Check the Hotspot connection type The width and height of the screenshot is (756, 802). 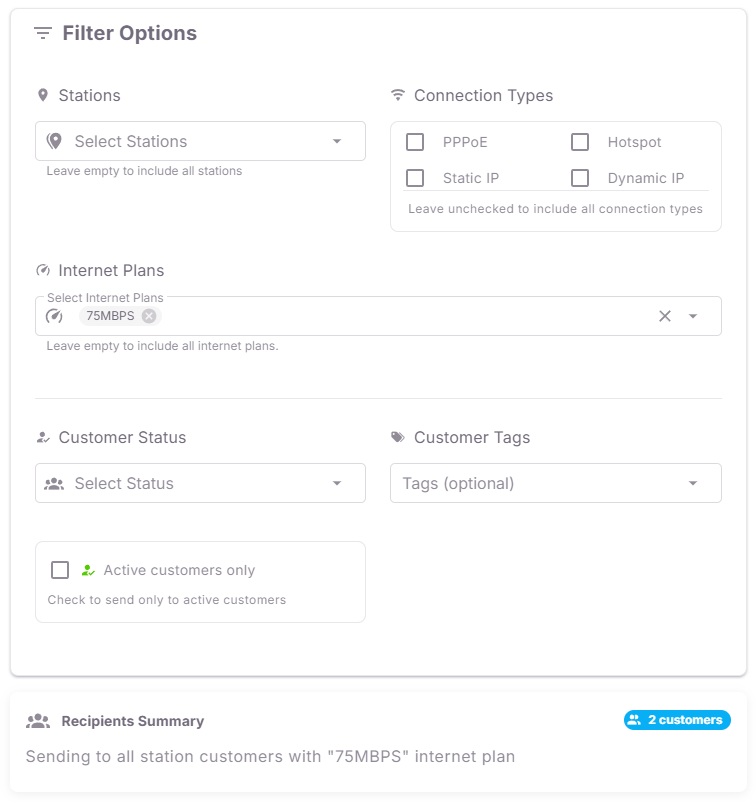tap(580, 142)
